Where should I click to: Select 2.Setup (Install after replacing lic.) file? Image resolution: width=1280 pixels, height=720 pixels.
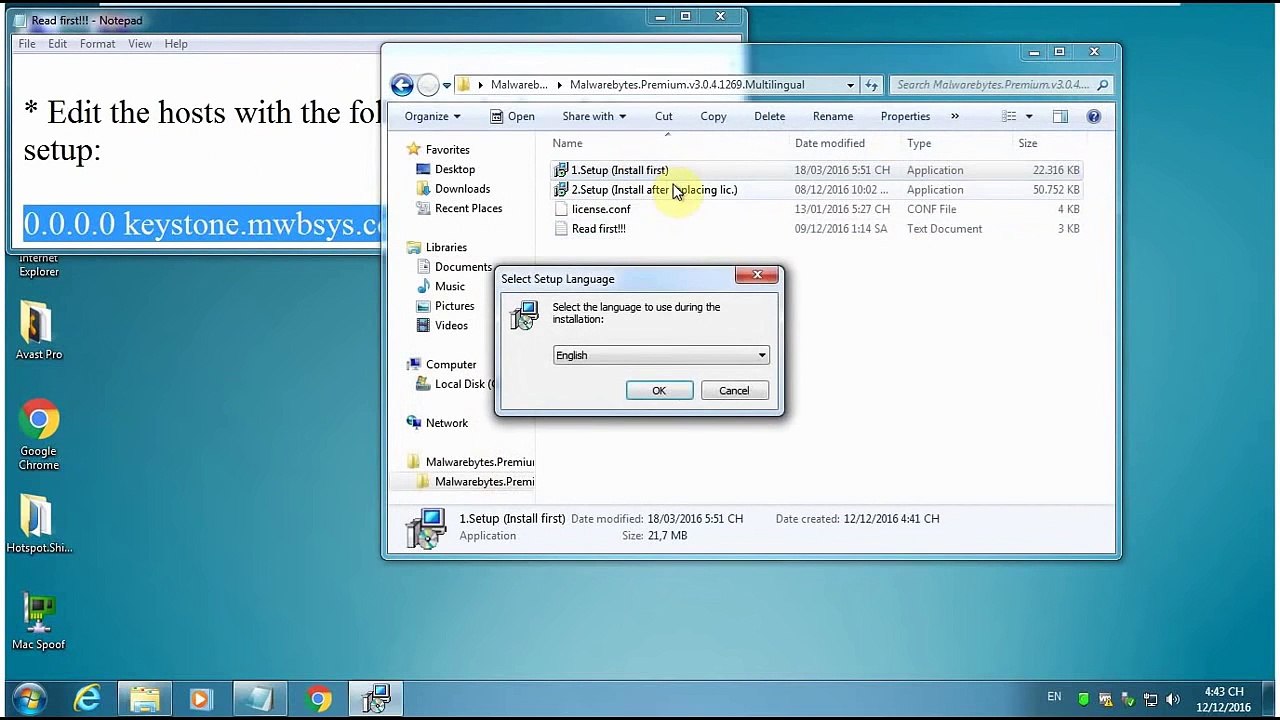click(815, 190)
